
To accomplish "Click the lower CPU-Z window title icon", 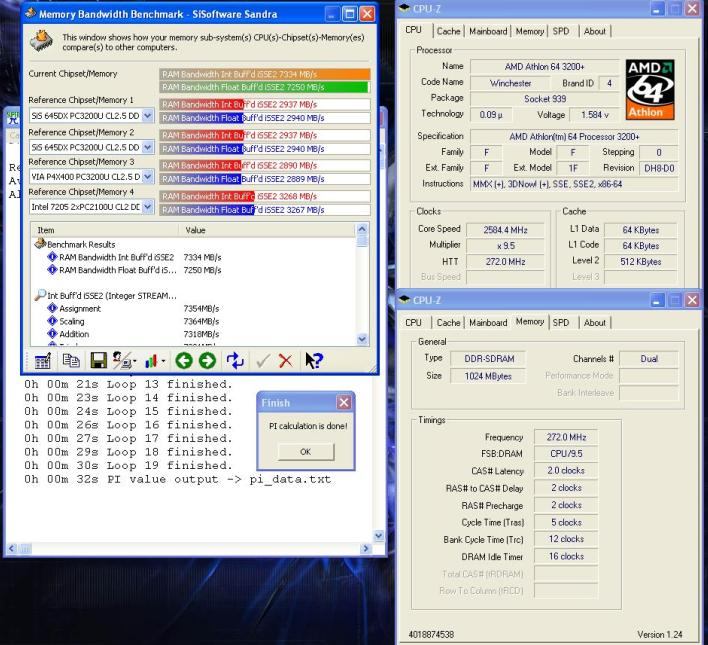I will 404,299.
